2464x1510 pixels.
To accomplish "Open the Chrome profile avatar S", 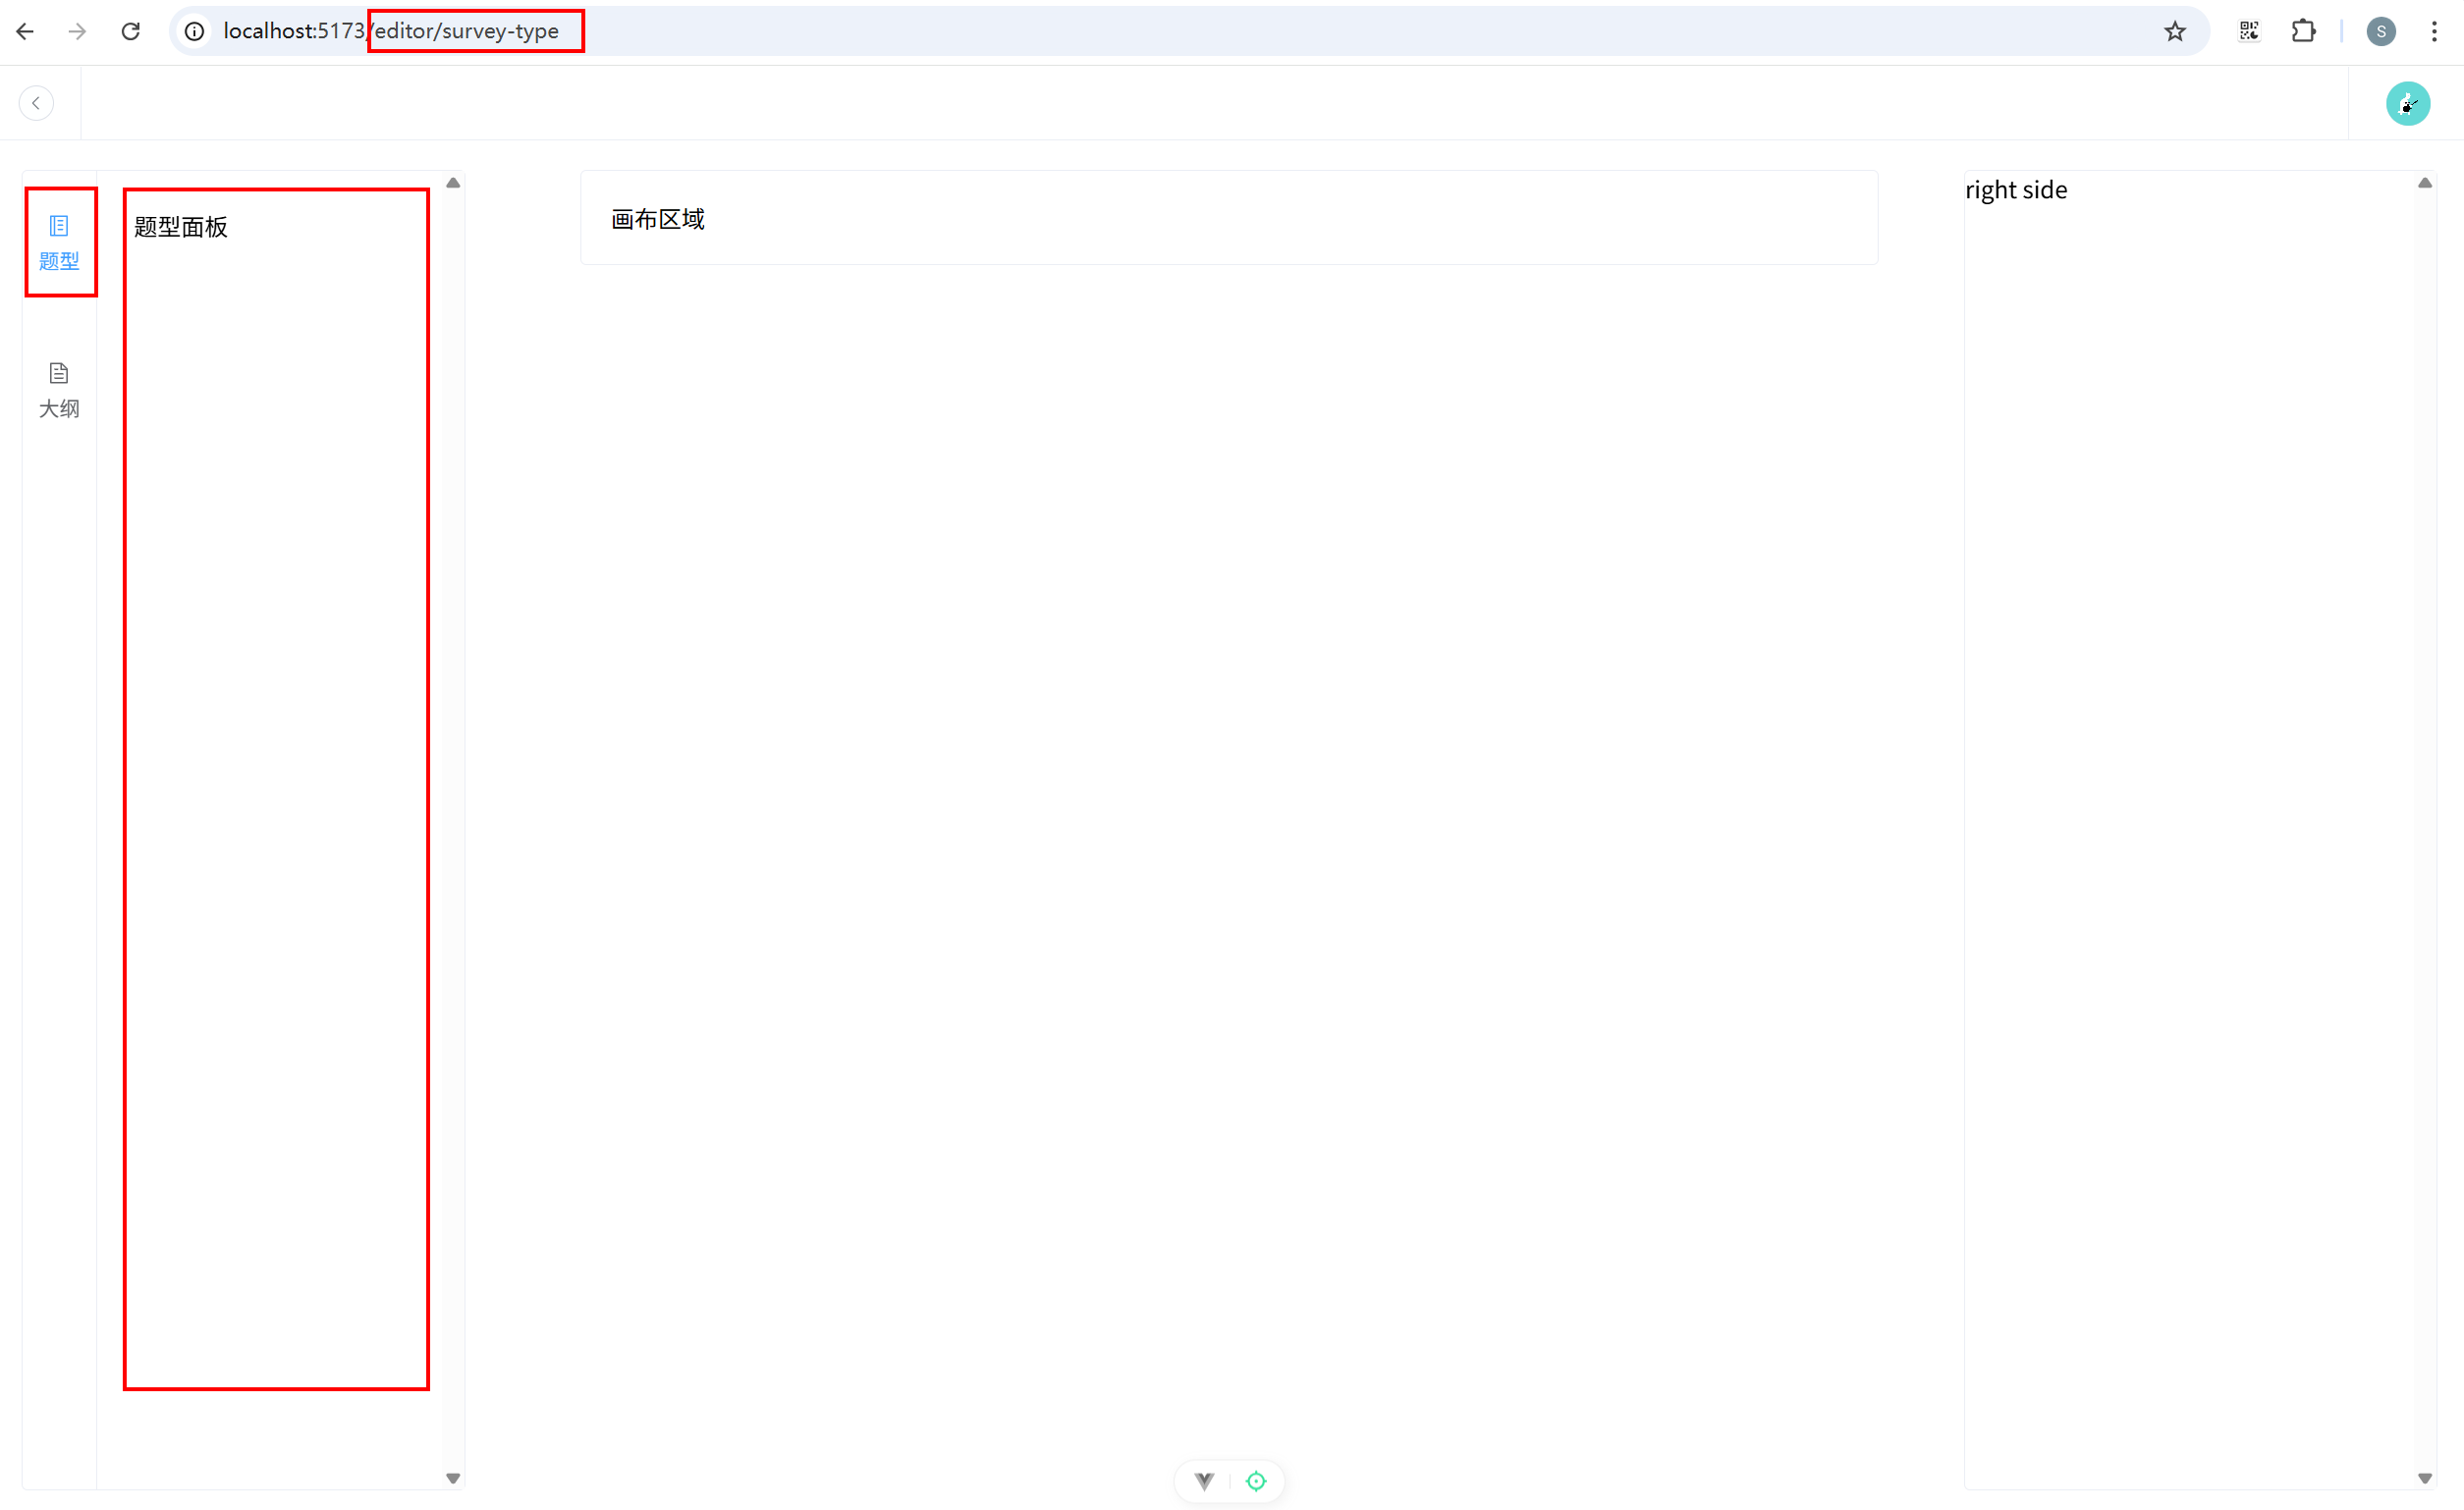I will click(2380, 31).
